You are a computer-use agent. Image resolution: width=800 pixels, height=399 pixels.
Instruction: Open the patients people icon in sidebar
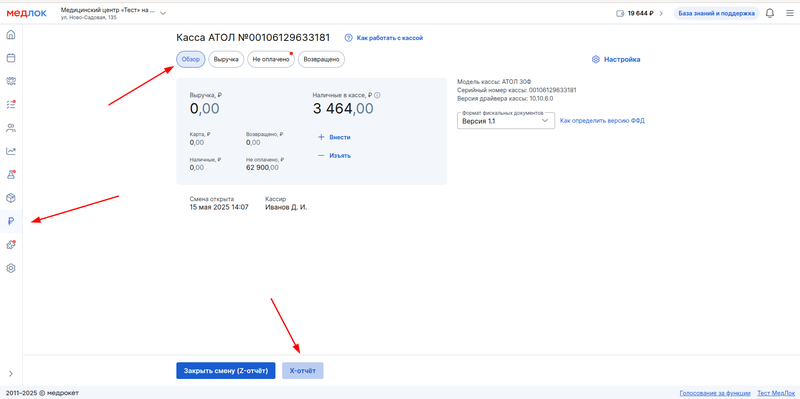[11, 128]
